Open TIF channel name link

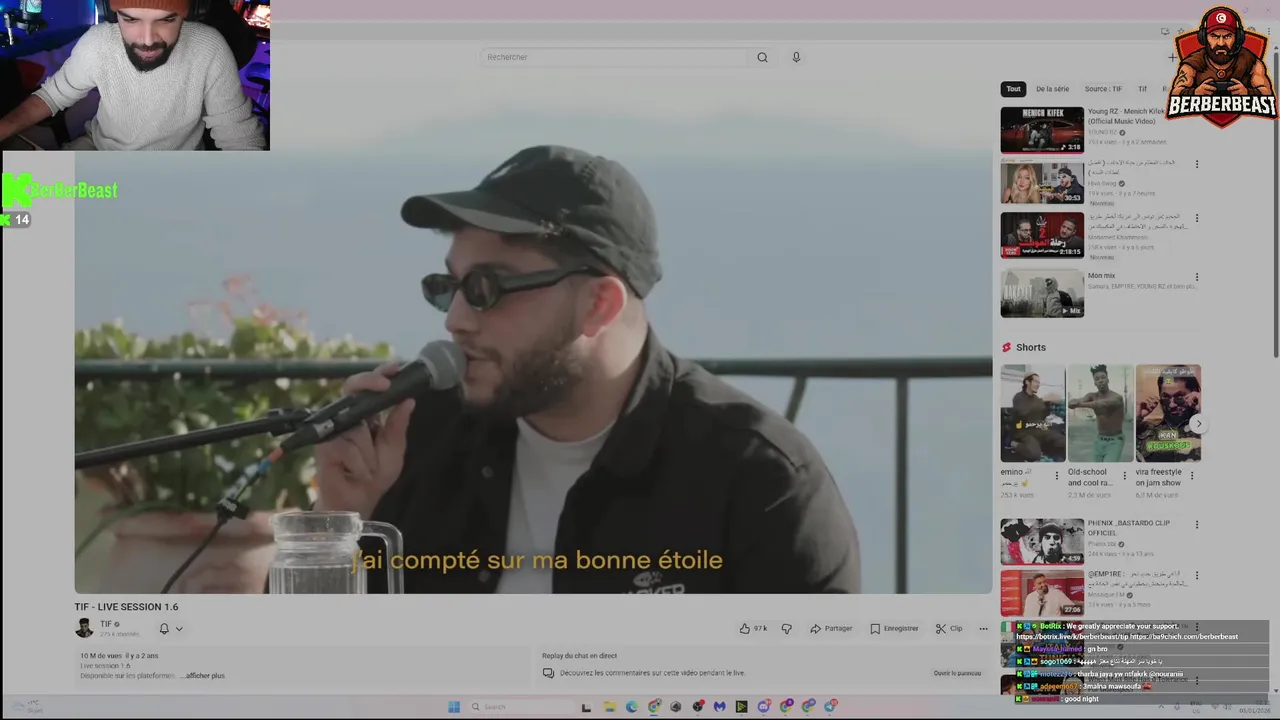click(x=106, y=624)
